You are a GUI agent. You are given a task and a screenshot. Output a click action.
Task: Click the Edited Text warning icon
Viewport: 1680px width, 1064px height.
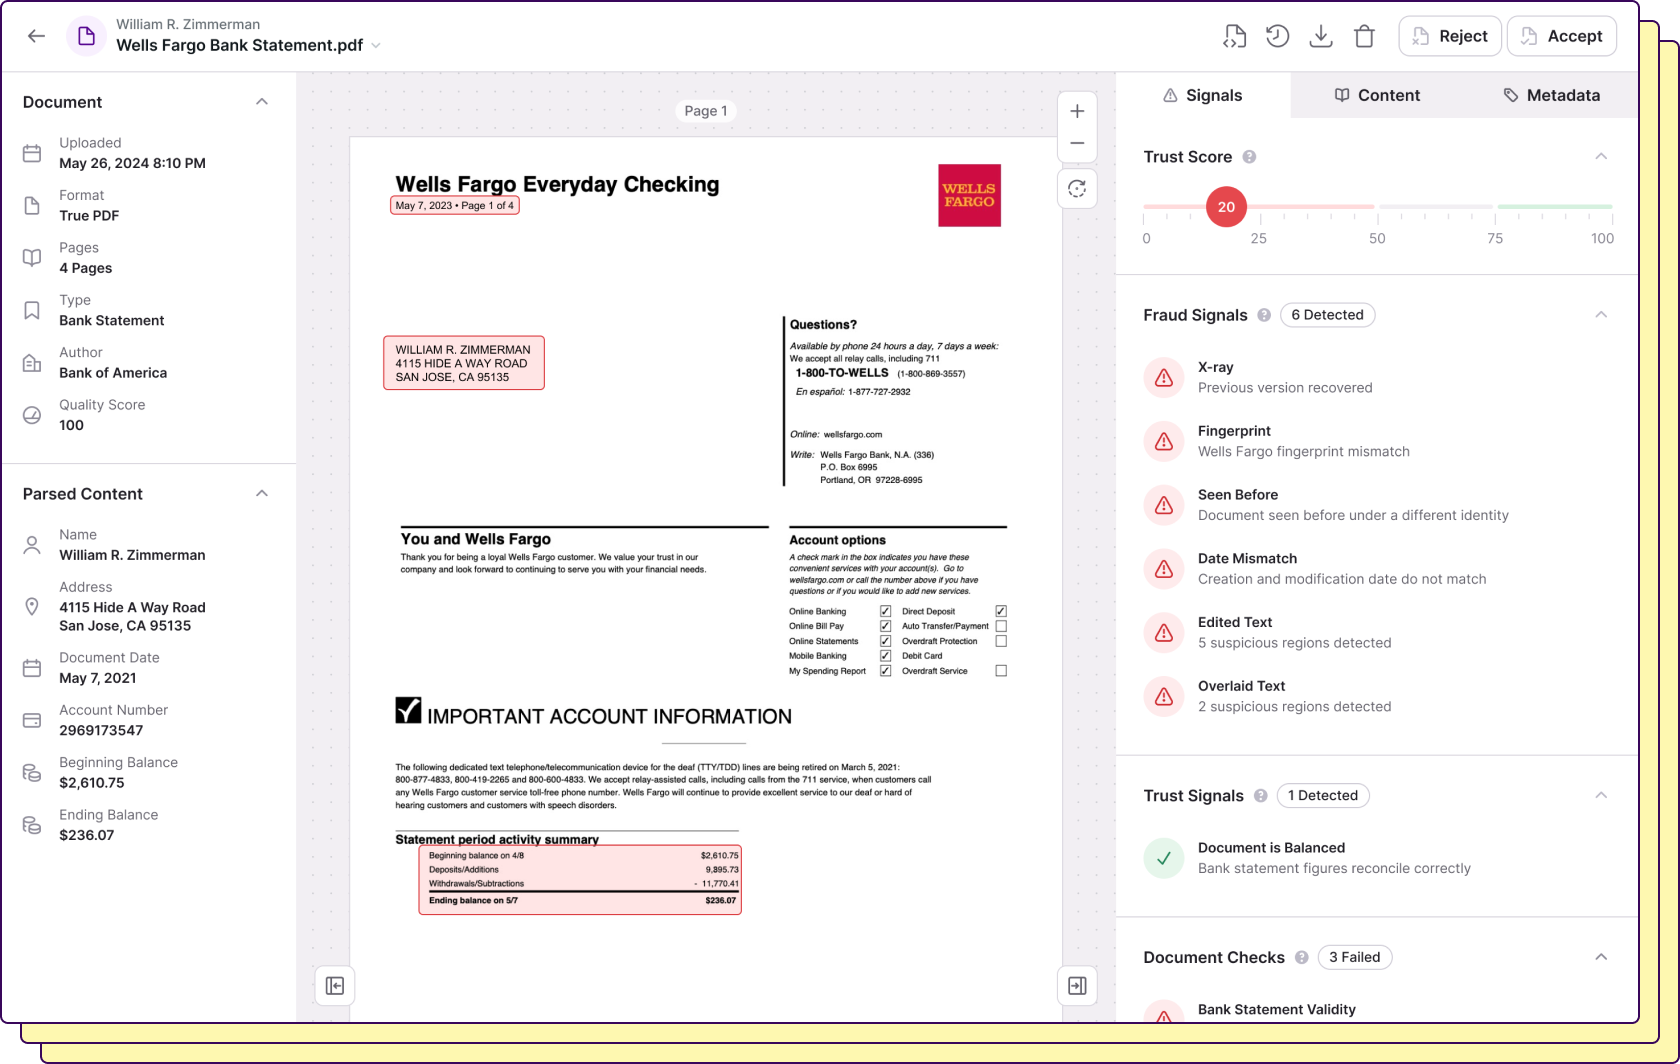[1164, 632]
